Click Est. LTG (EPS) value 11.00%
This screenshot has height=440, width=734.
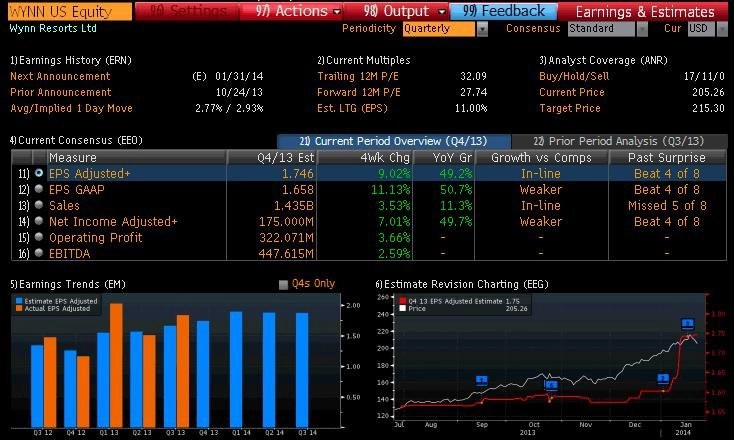(471, 108)
